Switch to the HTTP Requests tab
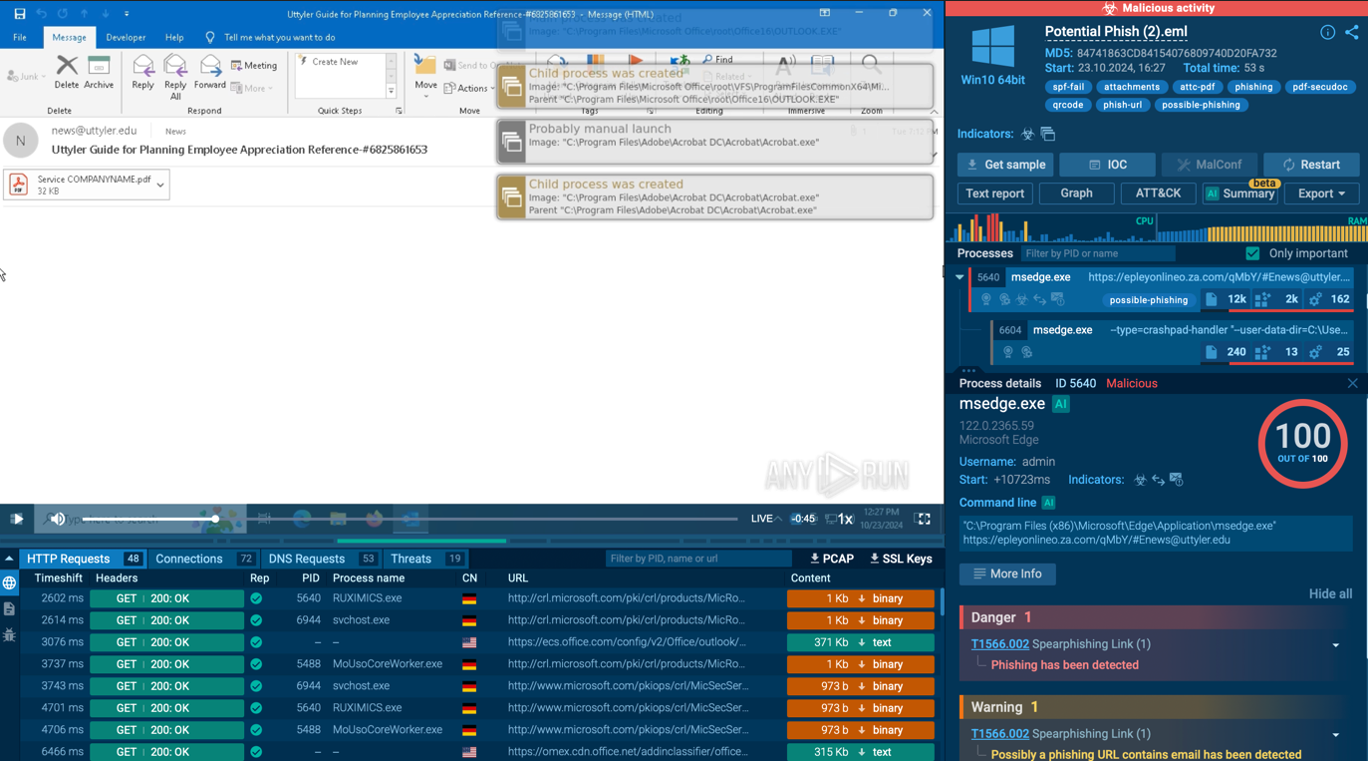This screenshot has width=1368, height=761. click(82, 559)
